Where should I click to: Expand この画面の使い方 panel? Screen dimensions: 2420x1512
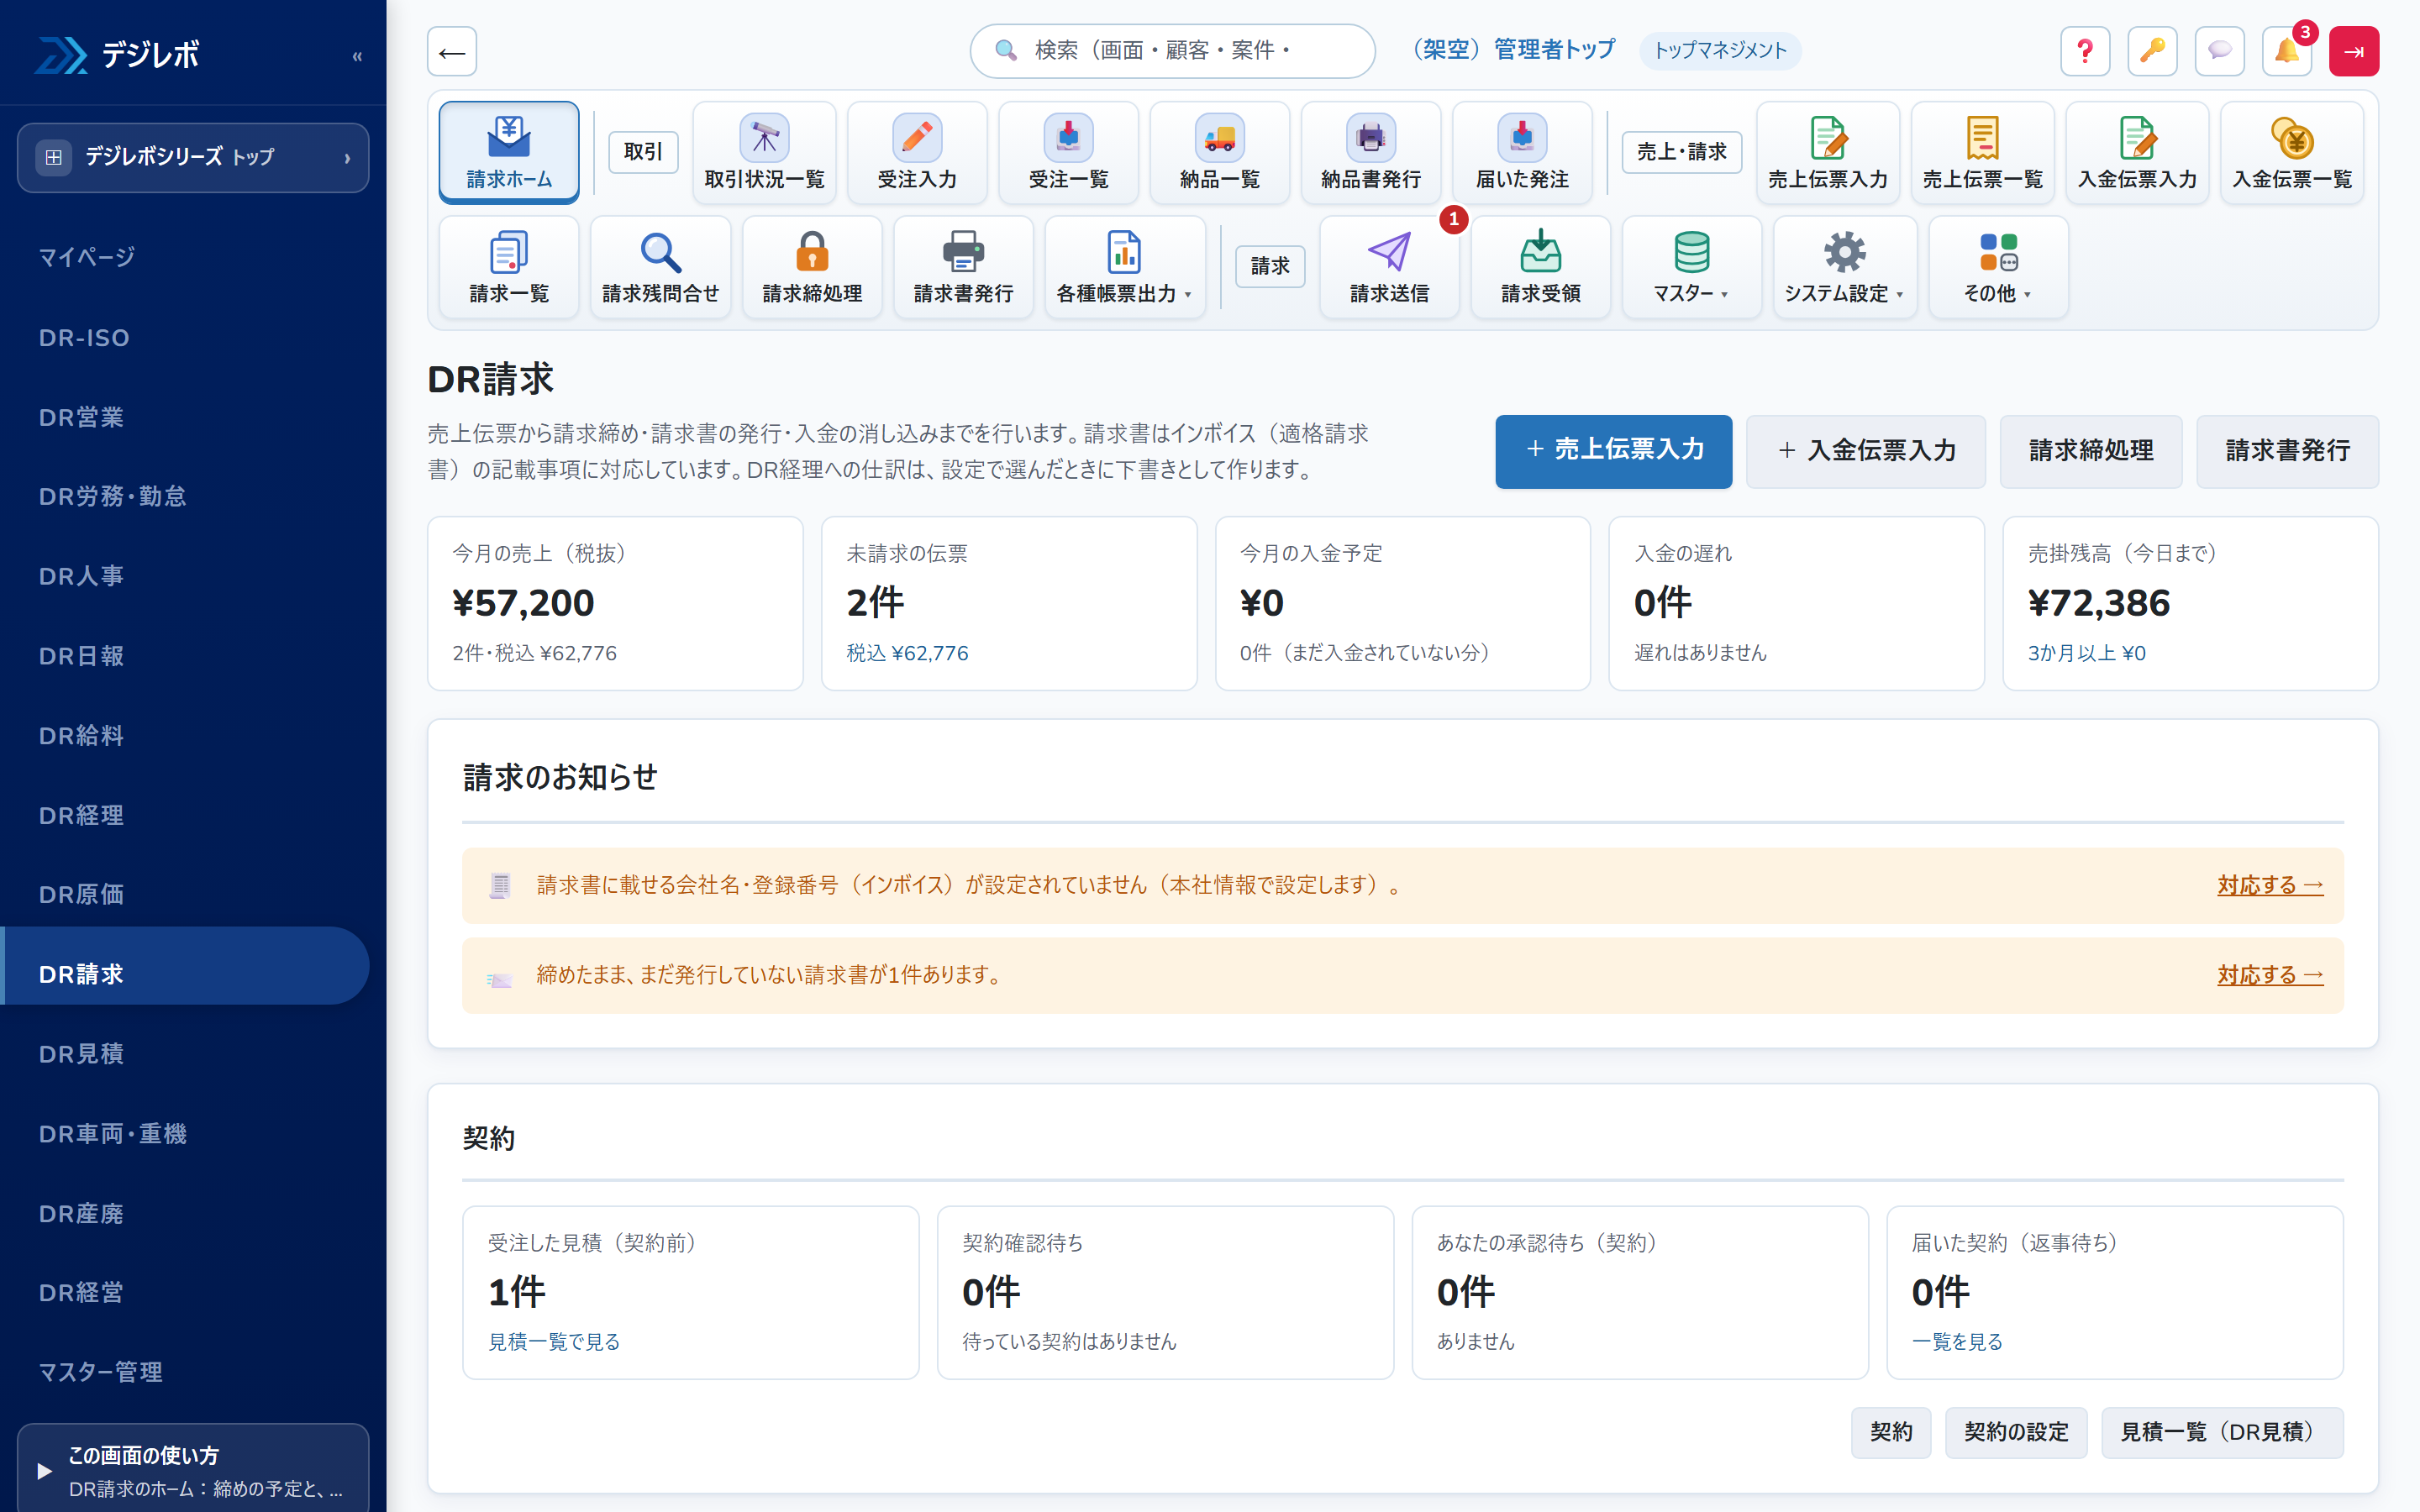pos(193,1470)
